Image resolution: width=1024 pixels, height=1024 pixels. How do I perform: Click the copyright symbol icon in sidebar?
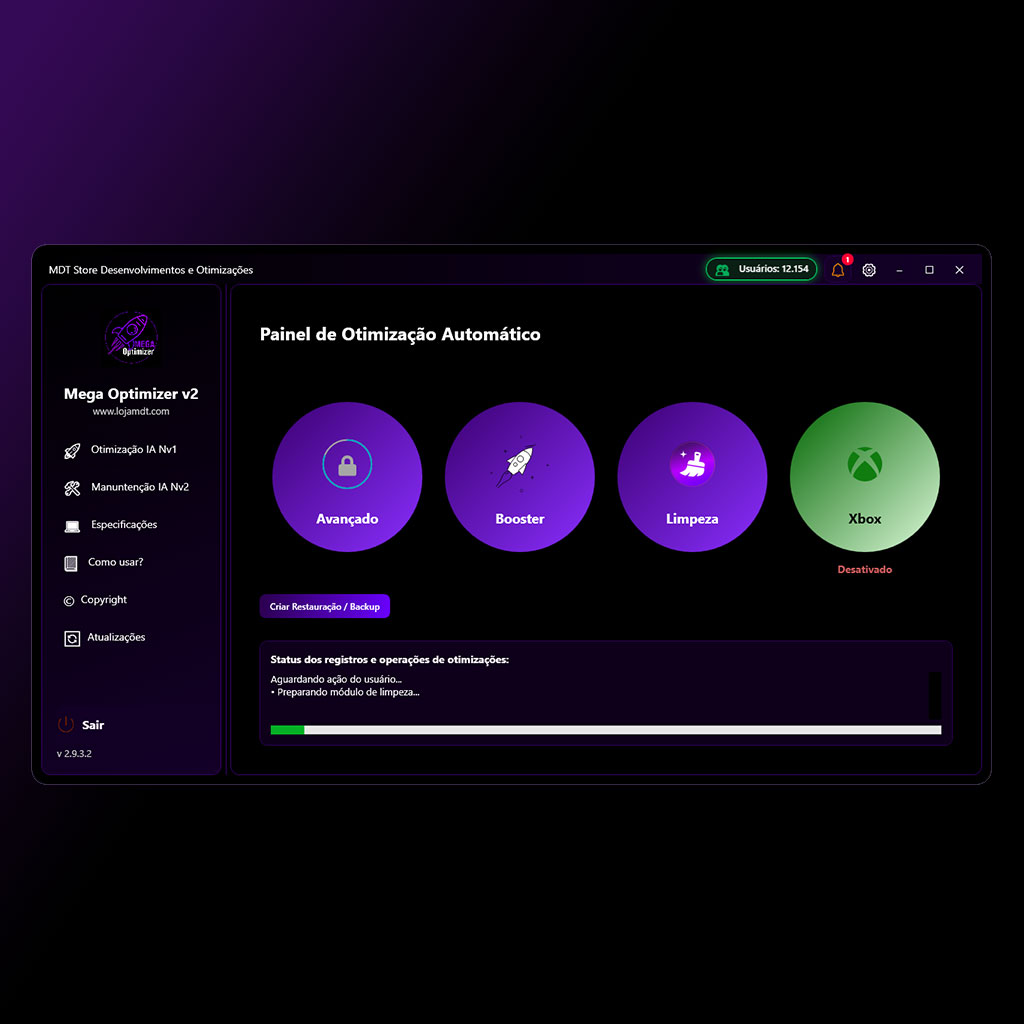[x=69, y=601]
